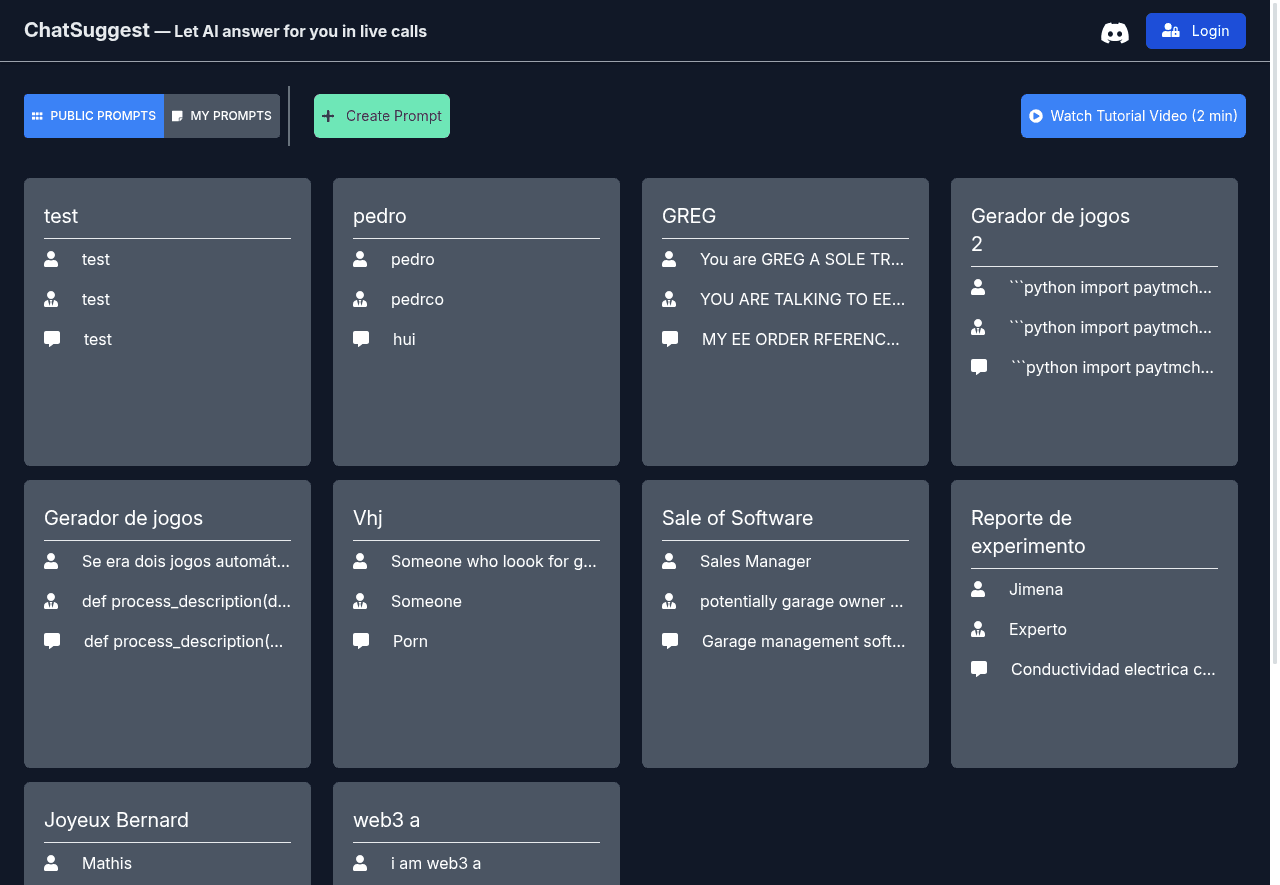Click the person icon in test card
Viewport: 1280px width, 885px height.
pyautogui.click(x=52, y=260)
